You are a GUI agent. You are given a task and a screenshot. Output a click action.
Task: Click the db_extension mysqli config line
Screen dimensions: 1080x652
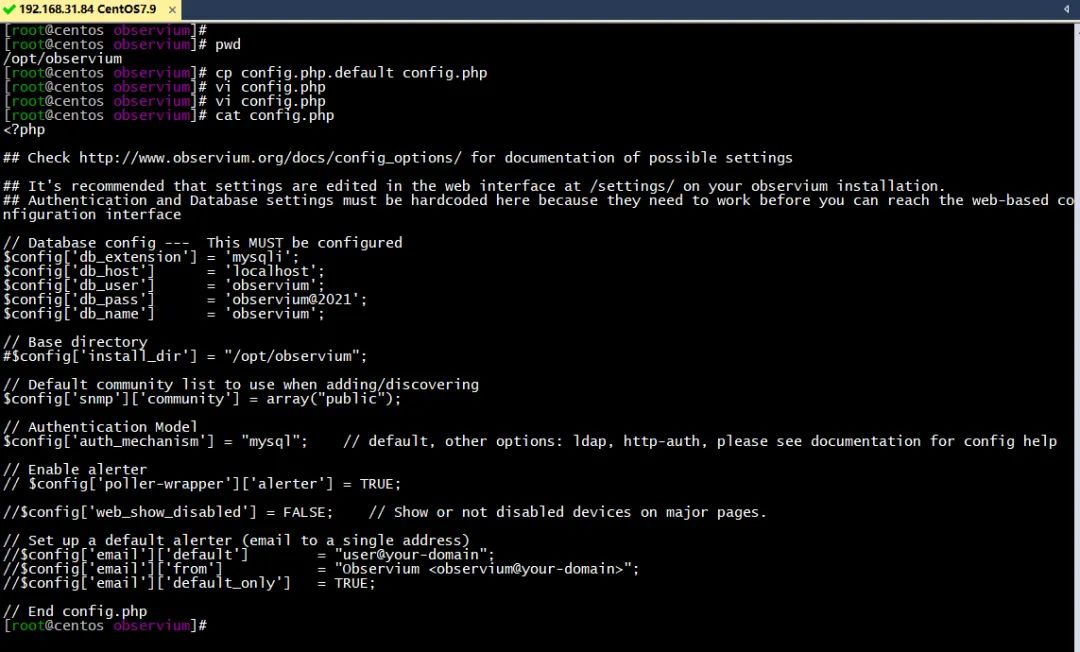pos(152,257)
